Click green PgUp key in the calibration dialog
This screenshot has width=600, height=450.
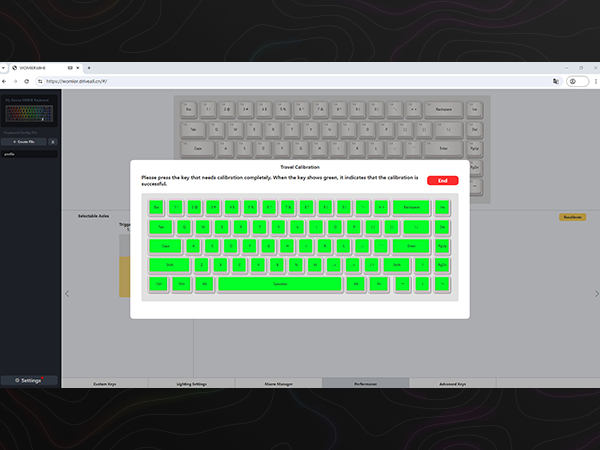pyautogui.click(x=442, y=246)
